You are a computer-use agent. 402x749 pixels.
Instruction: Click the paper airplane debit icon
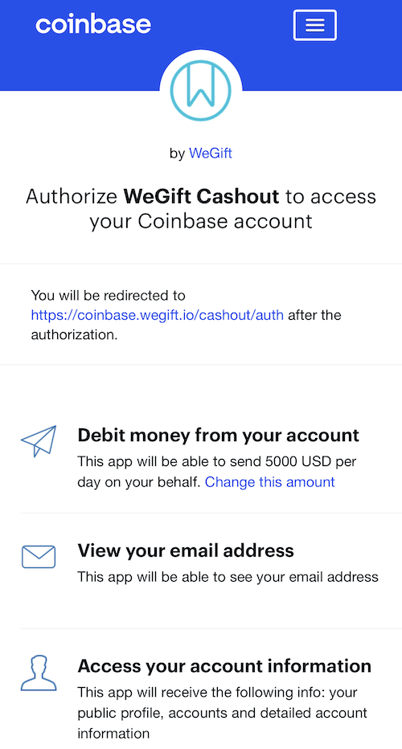(39, 441)
